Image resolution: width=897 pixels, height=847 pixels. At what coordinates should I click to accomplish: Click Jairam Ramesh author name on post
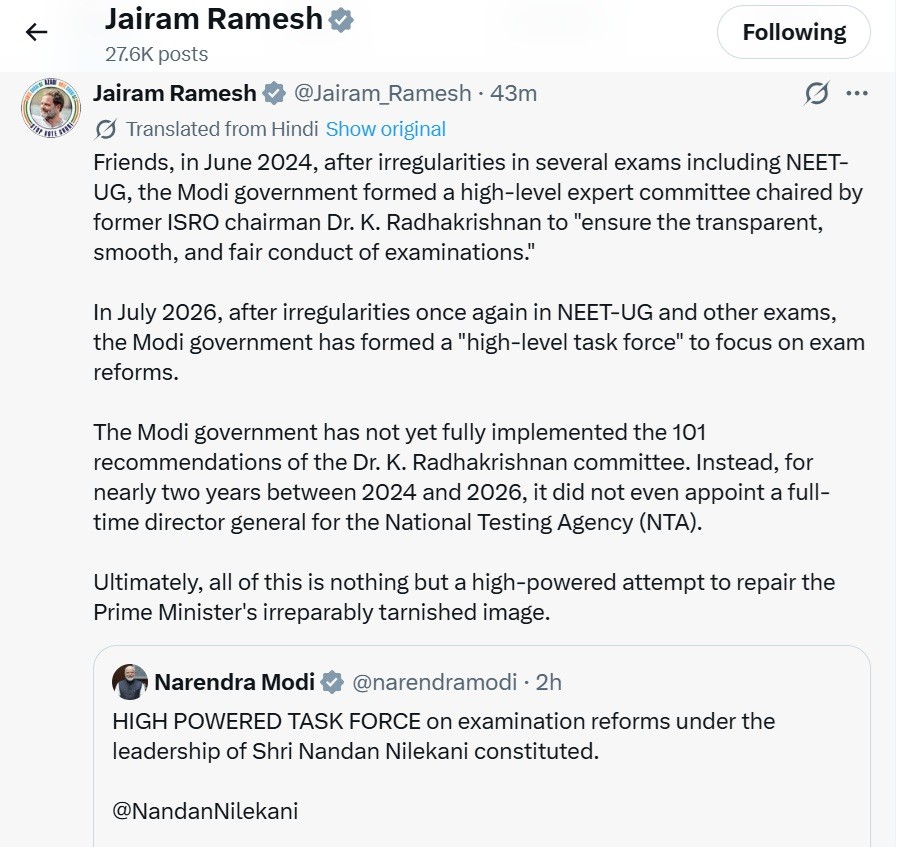tap(174, 93)
